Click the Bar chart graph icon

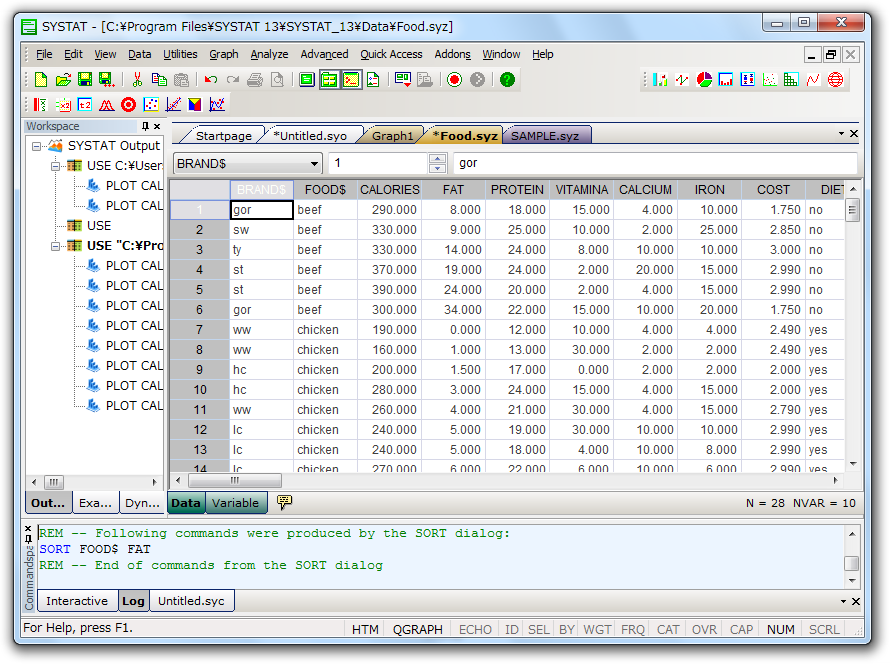[x=660, y=79]
